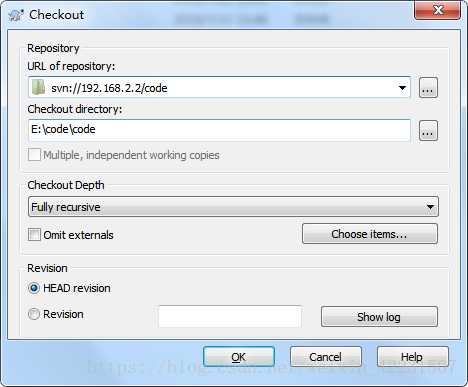Open Help for the Checkout dialog

tap(413, 357)
